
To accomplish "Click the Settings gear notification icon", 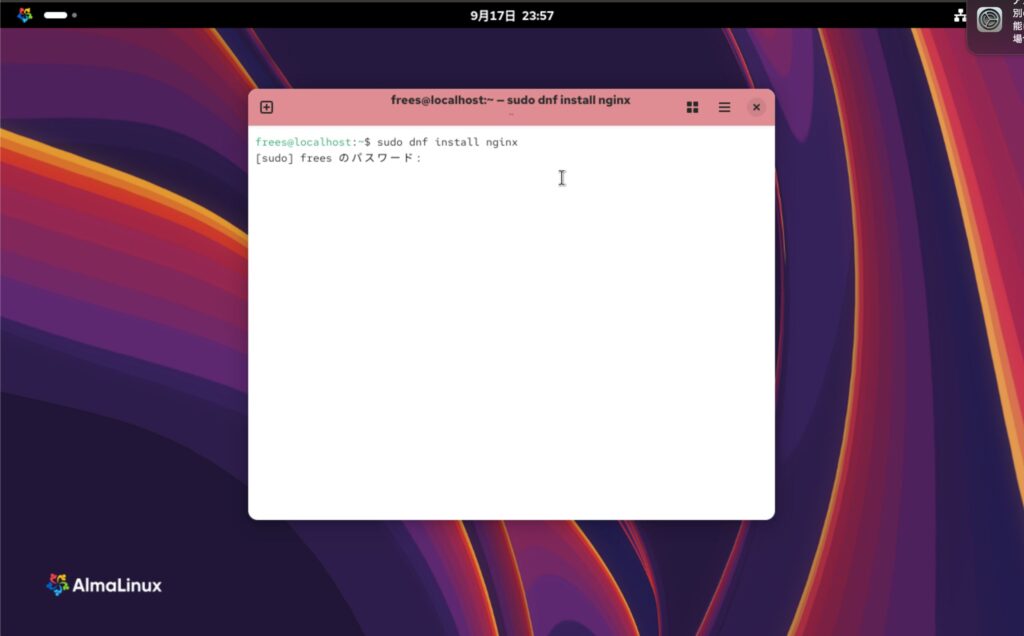I will point(989,20).
